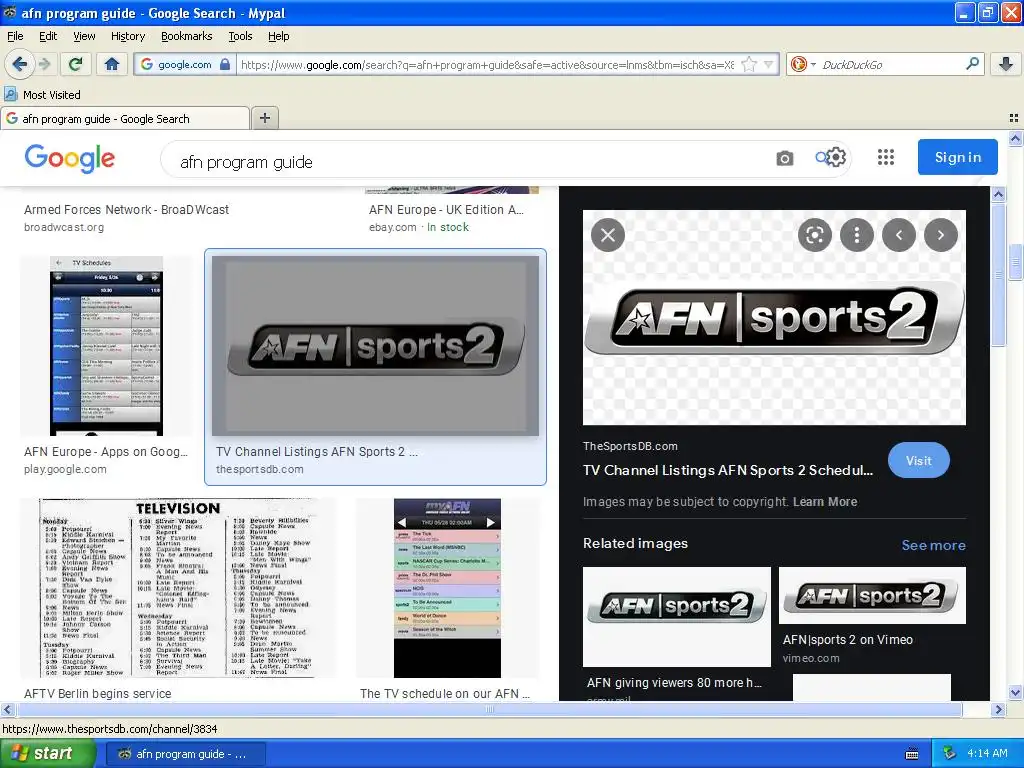Image resolution: width=1024 pixels, height=768 pixels.
Task: Open the list all tabs button
Action: click(1013, 118)
